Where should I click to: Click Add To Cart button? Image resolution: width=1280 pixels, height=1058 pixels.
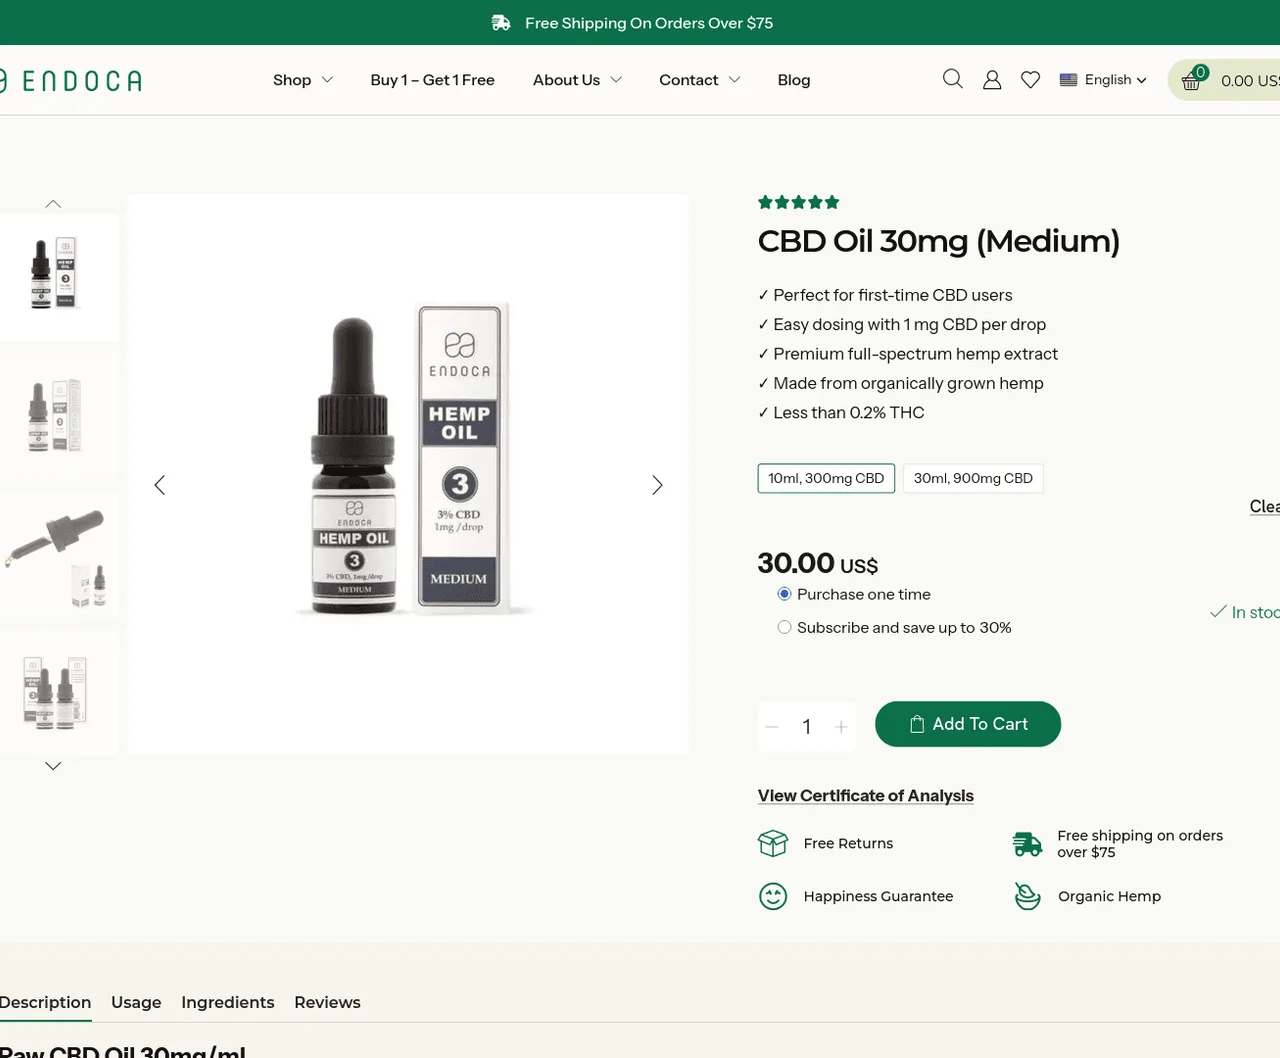click(968, 724)
